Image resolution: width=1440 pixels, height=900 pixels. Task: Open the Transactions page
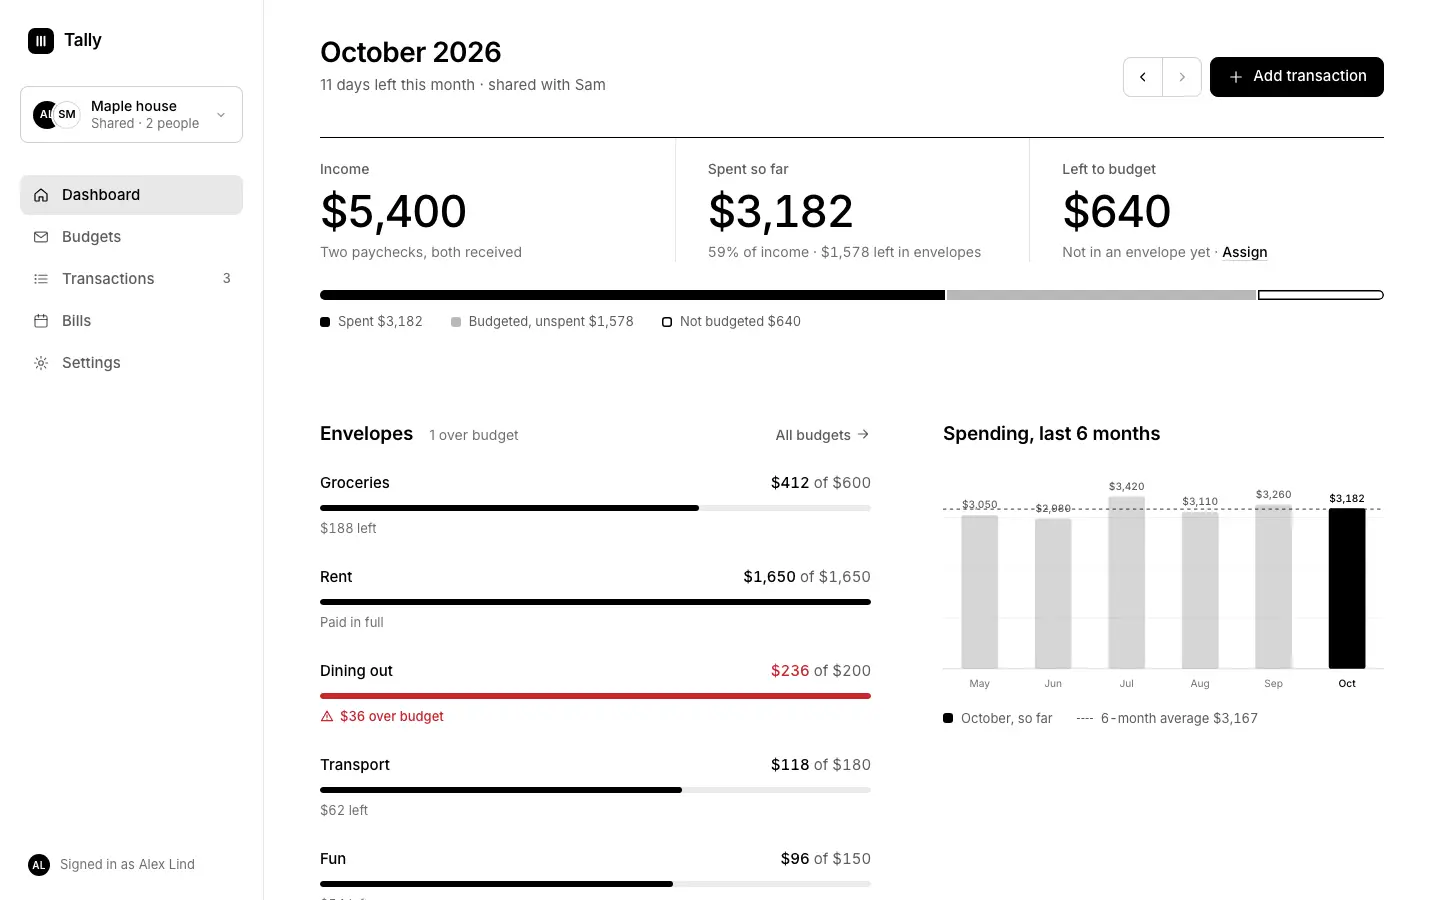pos(131,279)
